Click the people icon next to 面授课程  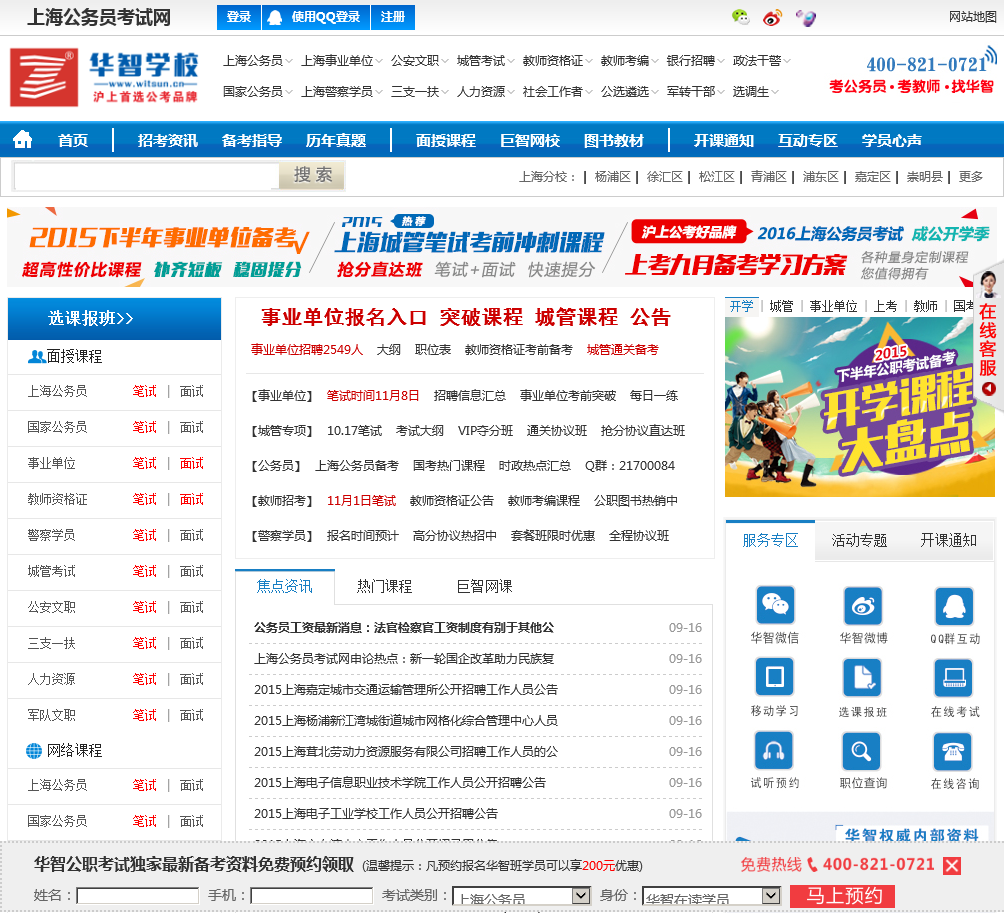pos(36,357)
